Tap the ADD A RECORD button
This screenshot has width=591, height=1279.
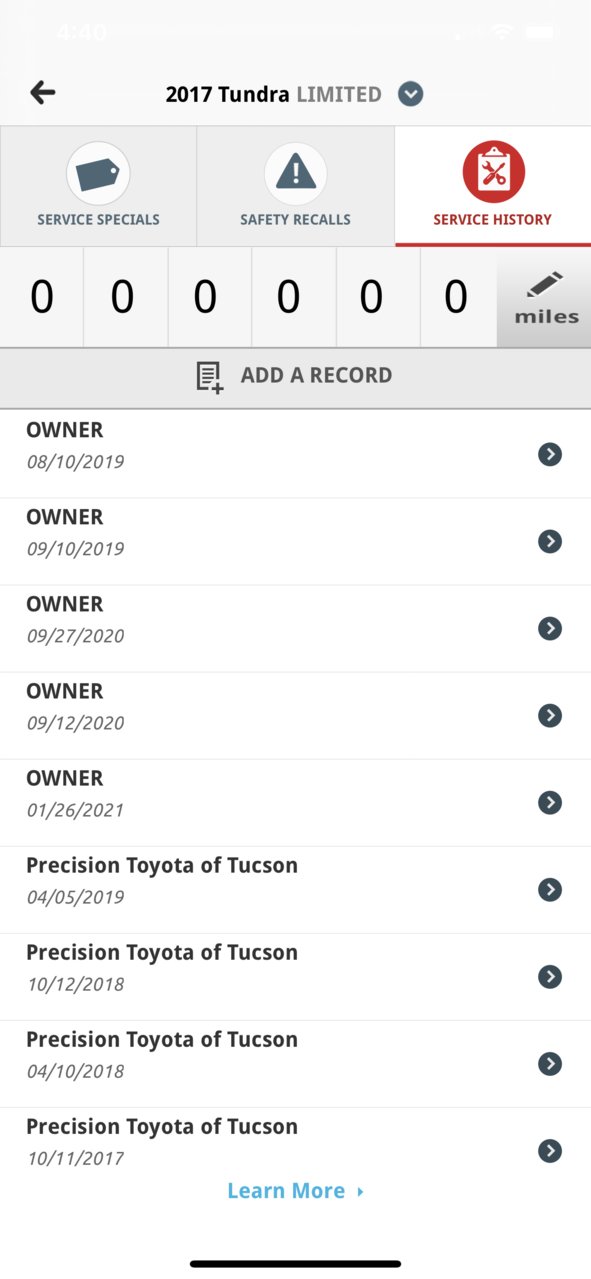295,377
